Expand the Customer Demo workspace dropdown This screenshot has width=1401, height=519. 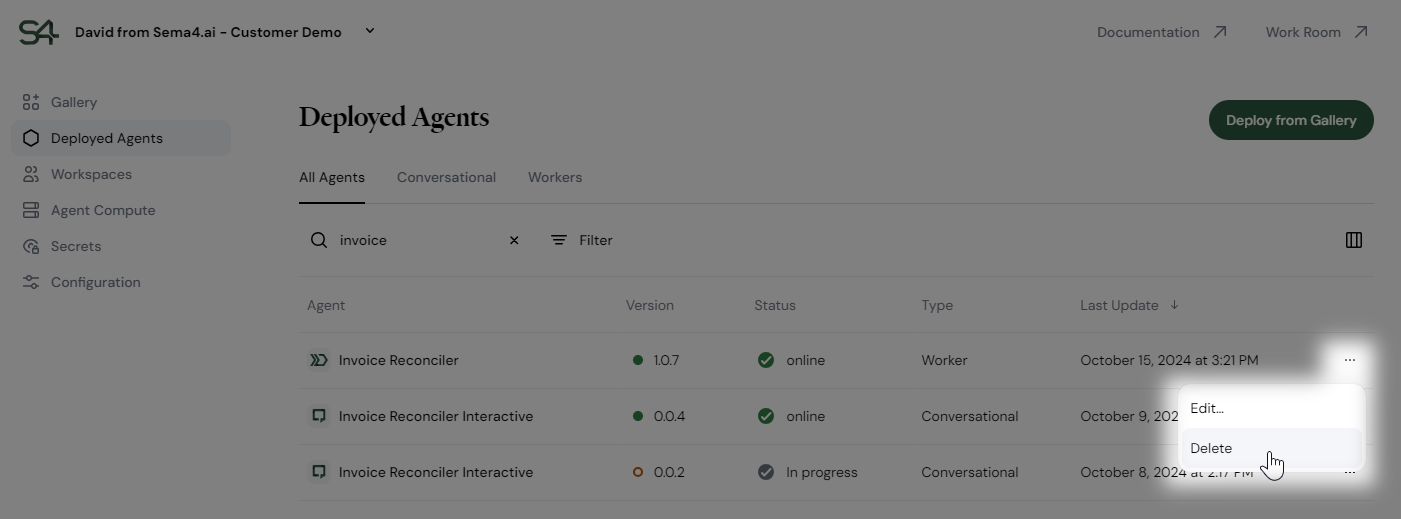coord(370,31)
